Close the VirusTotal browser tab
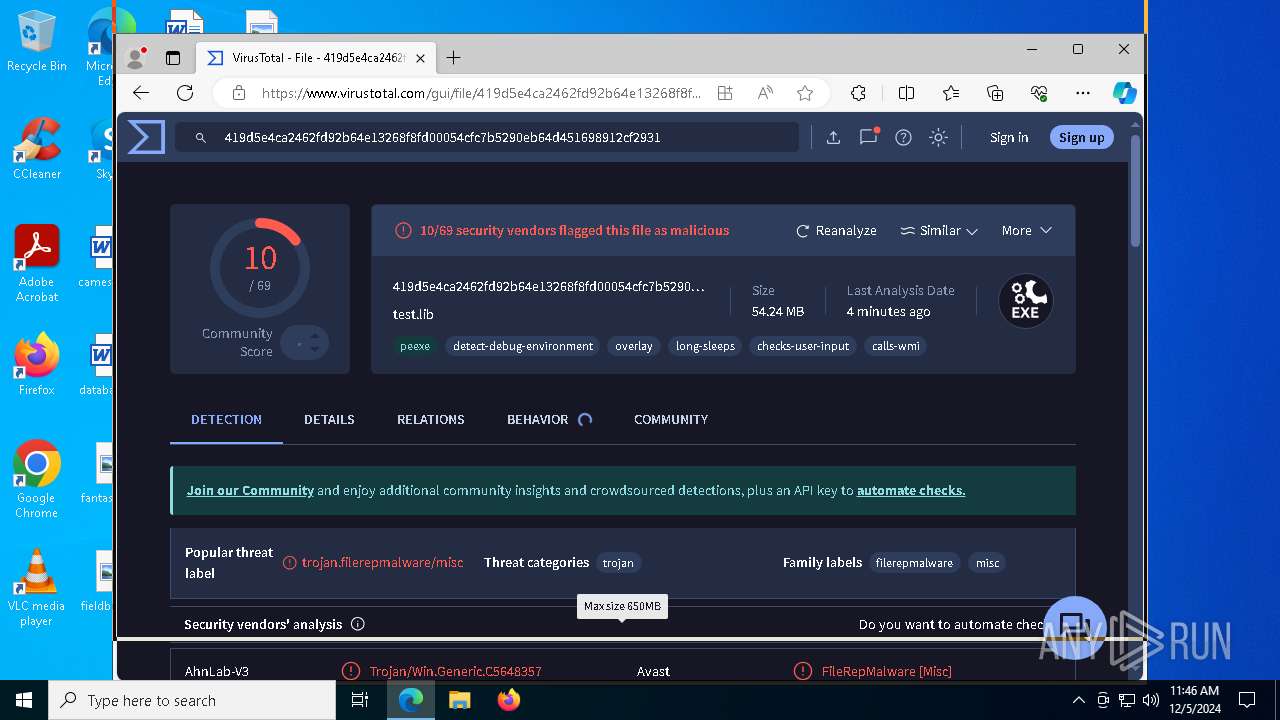This screenshot has width=1280, height=720. [421, 58]
